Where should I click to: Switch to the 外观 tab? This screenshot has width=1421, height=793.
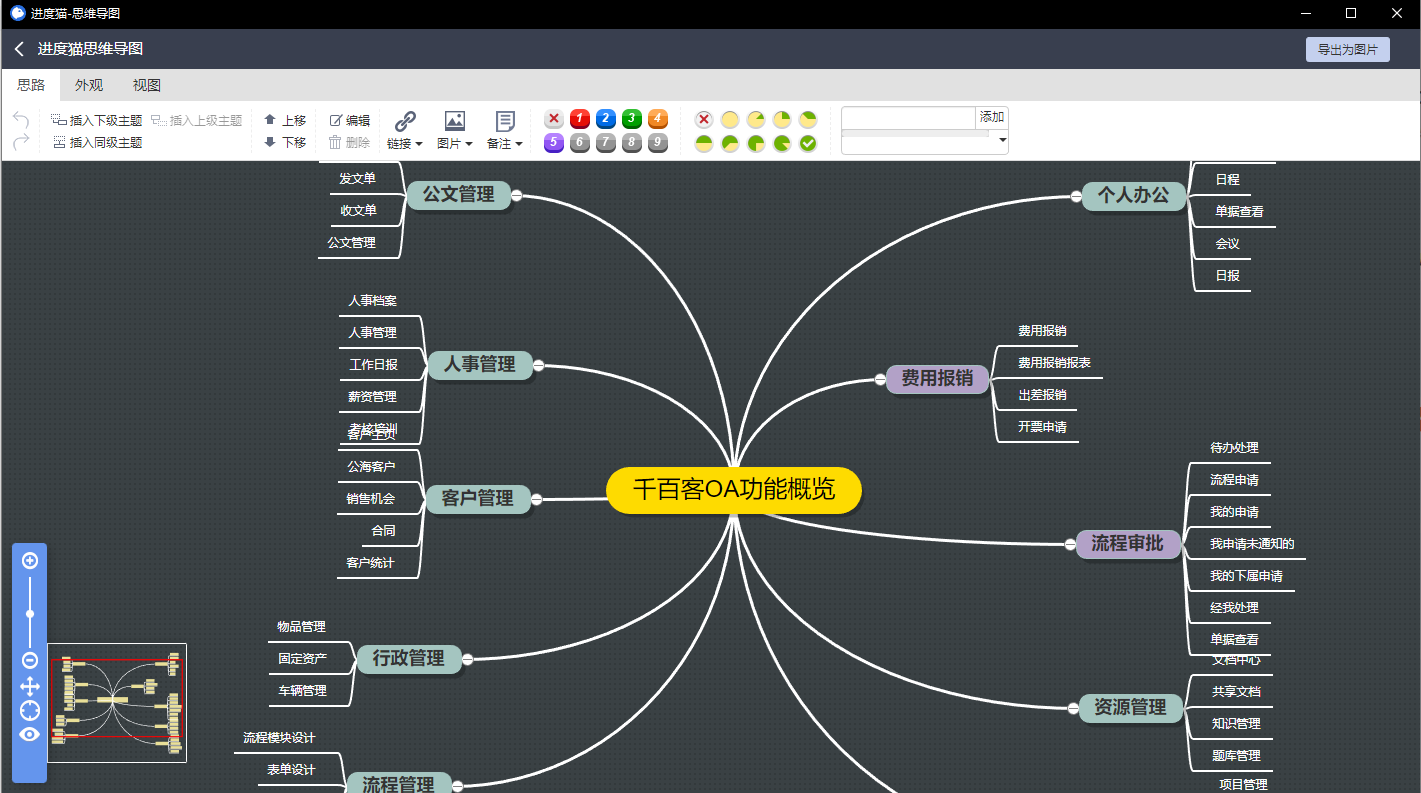coord(89,85)
